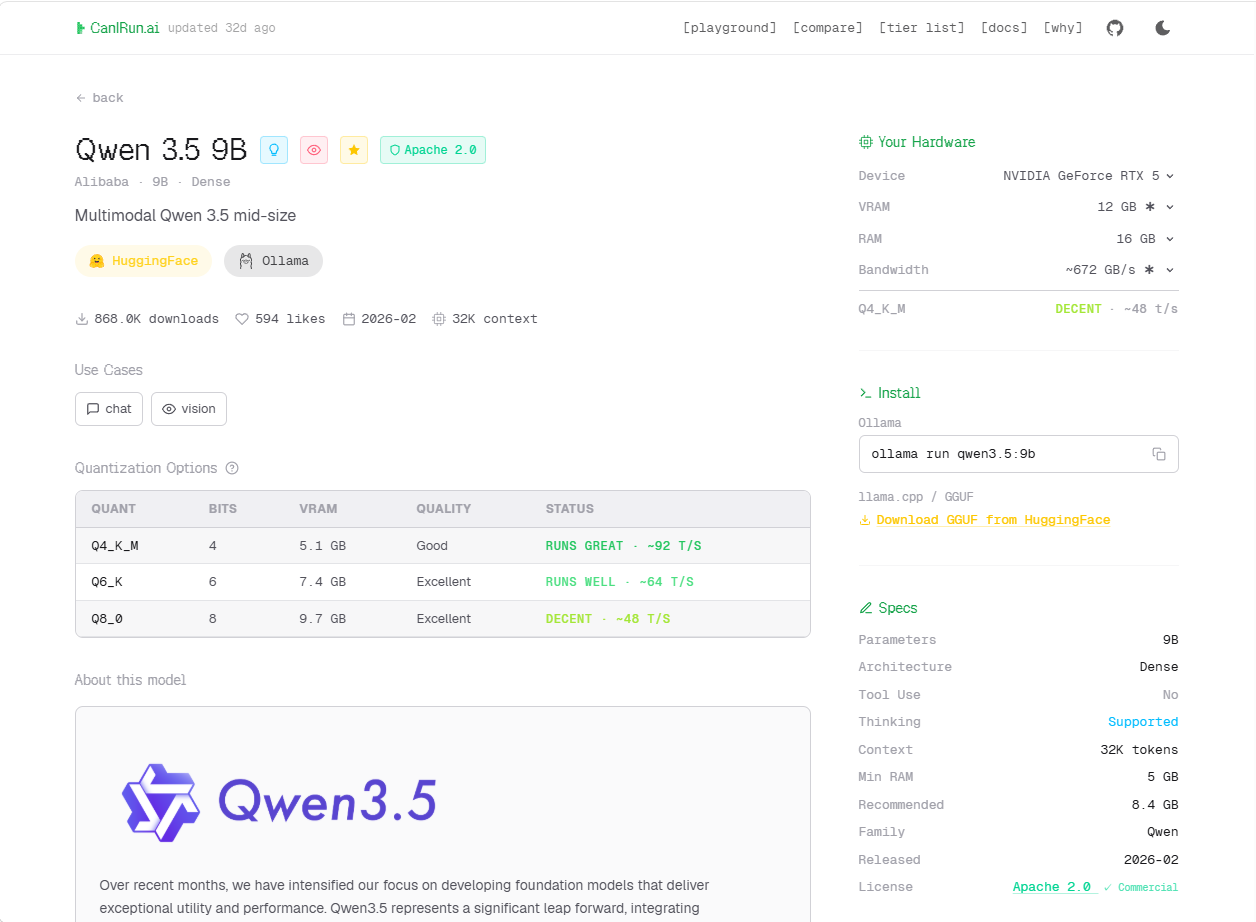Click the Specs section heading
This screenshot has height=922, width=1256.
pos(888,608)
